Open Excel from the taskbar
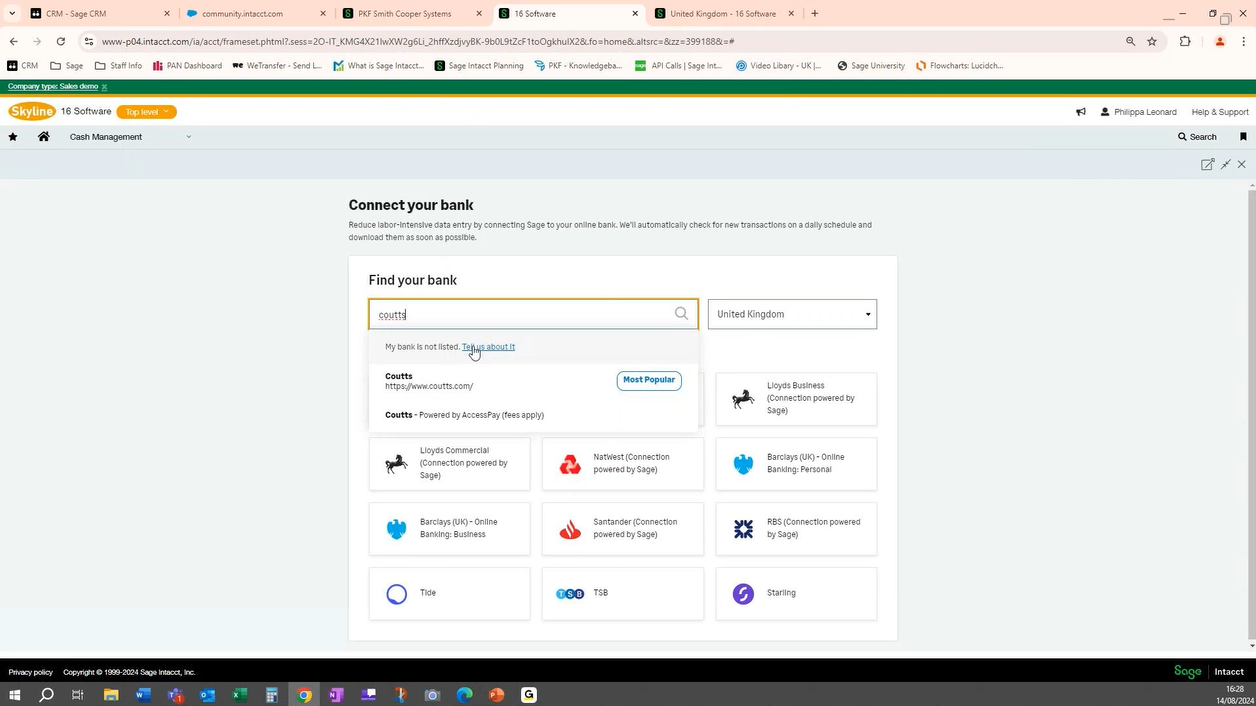This screenshot has height=706, width=1256. coord(240,695)
